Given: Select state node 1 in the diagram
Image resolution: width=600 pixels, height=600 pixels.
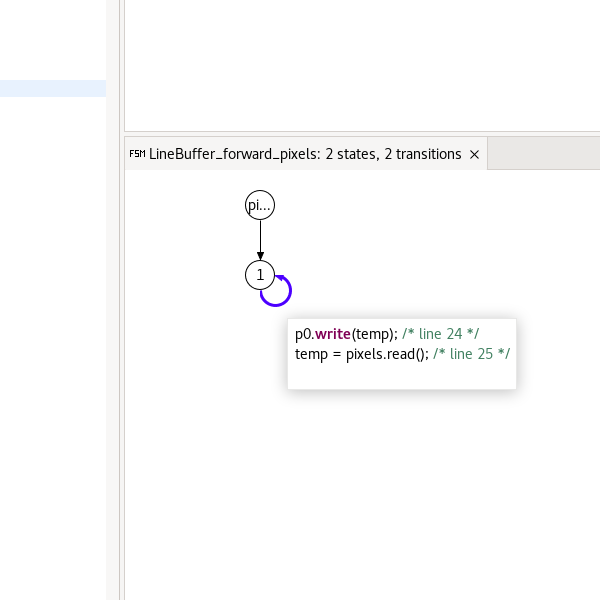Looking at the screenshot, I should tap(260, 274).
